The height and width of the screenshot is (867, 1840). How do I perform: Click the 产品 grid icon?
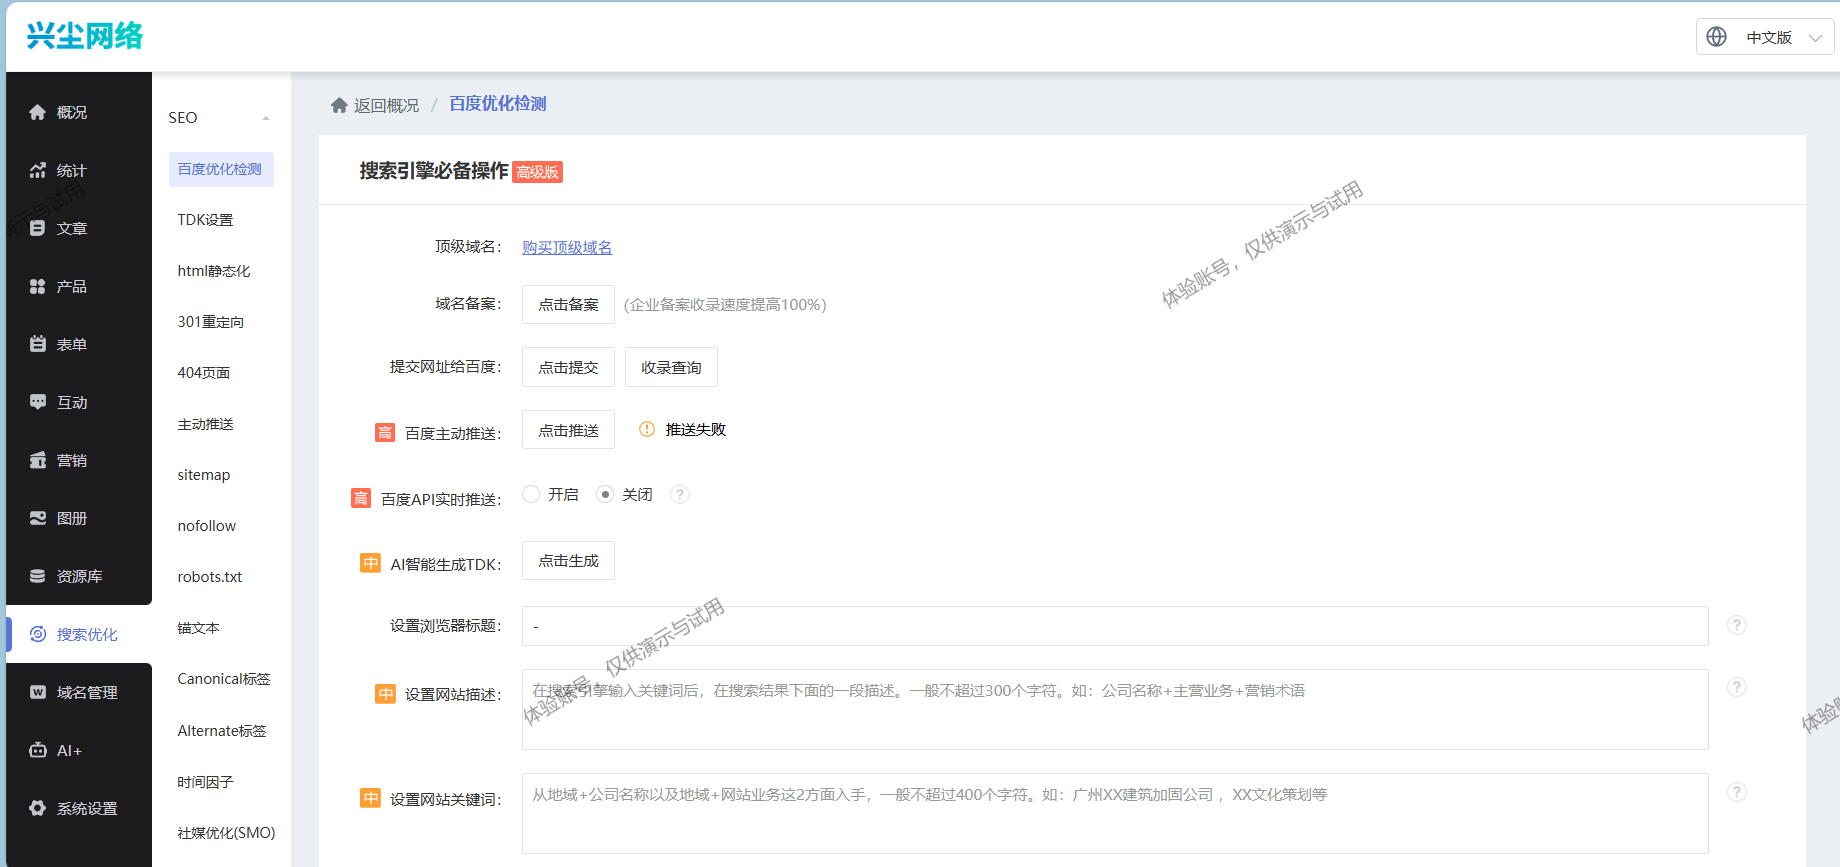click(x=38, y=286)
